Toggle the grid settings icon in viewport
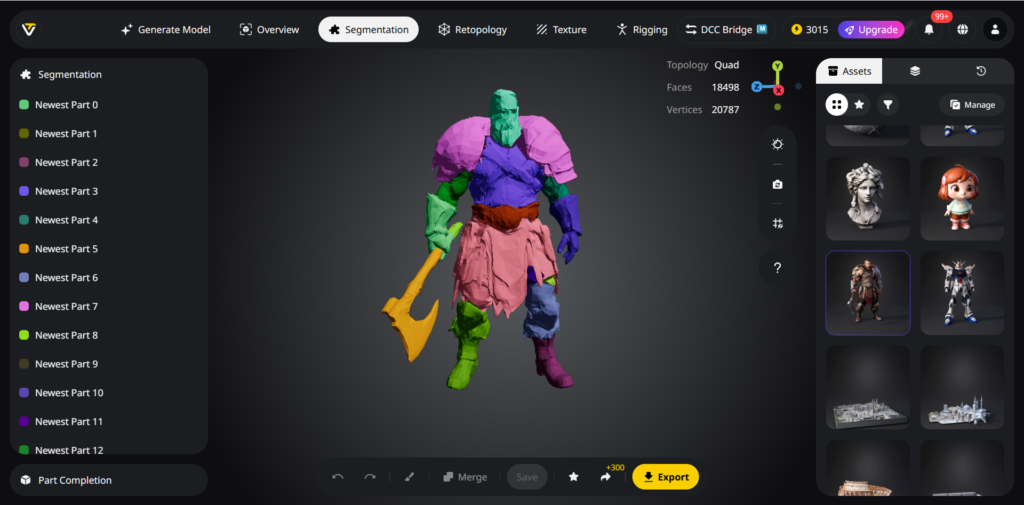This screenshot has width=1024, height=505. (x=777, y=223)
